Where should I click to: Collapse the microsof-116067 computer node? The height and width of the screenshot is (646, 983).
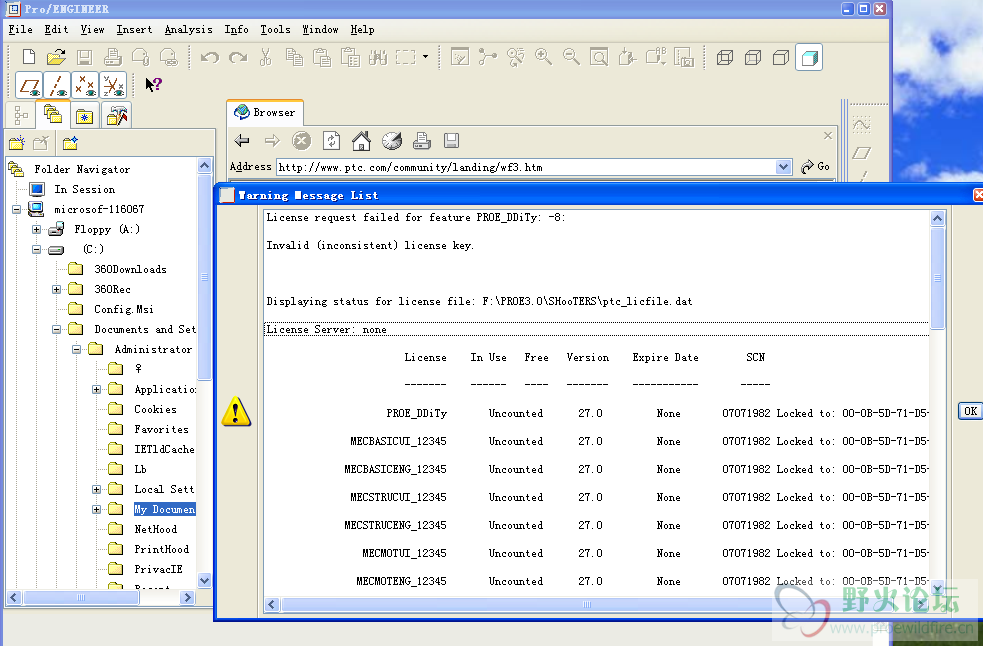click(17, 209)
